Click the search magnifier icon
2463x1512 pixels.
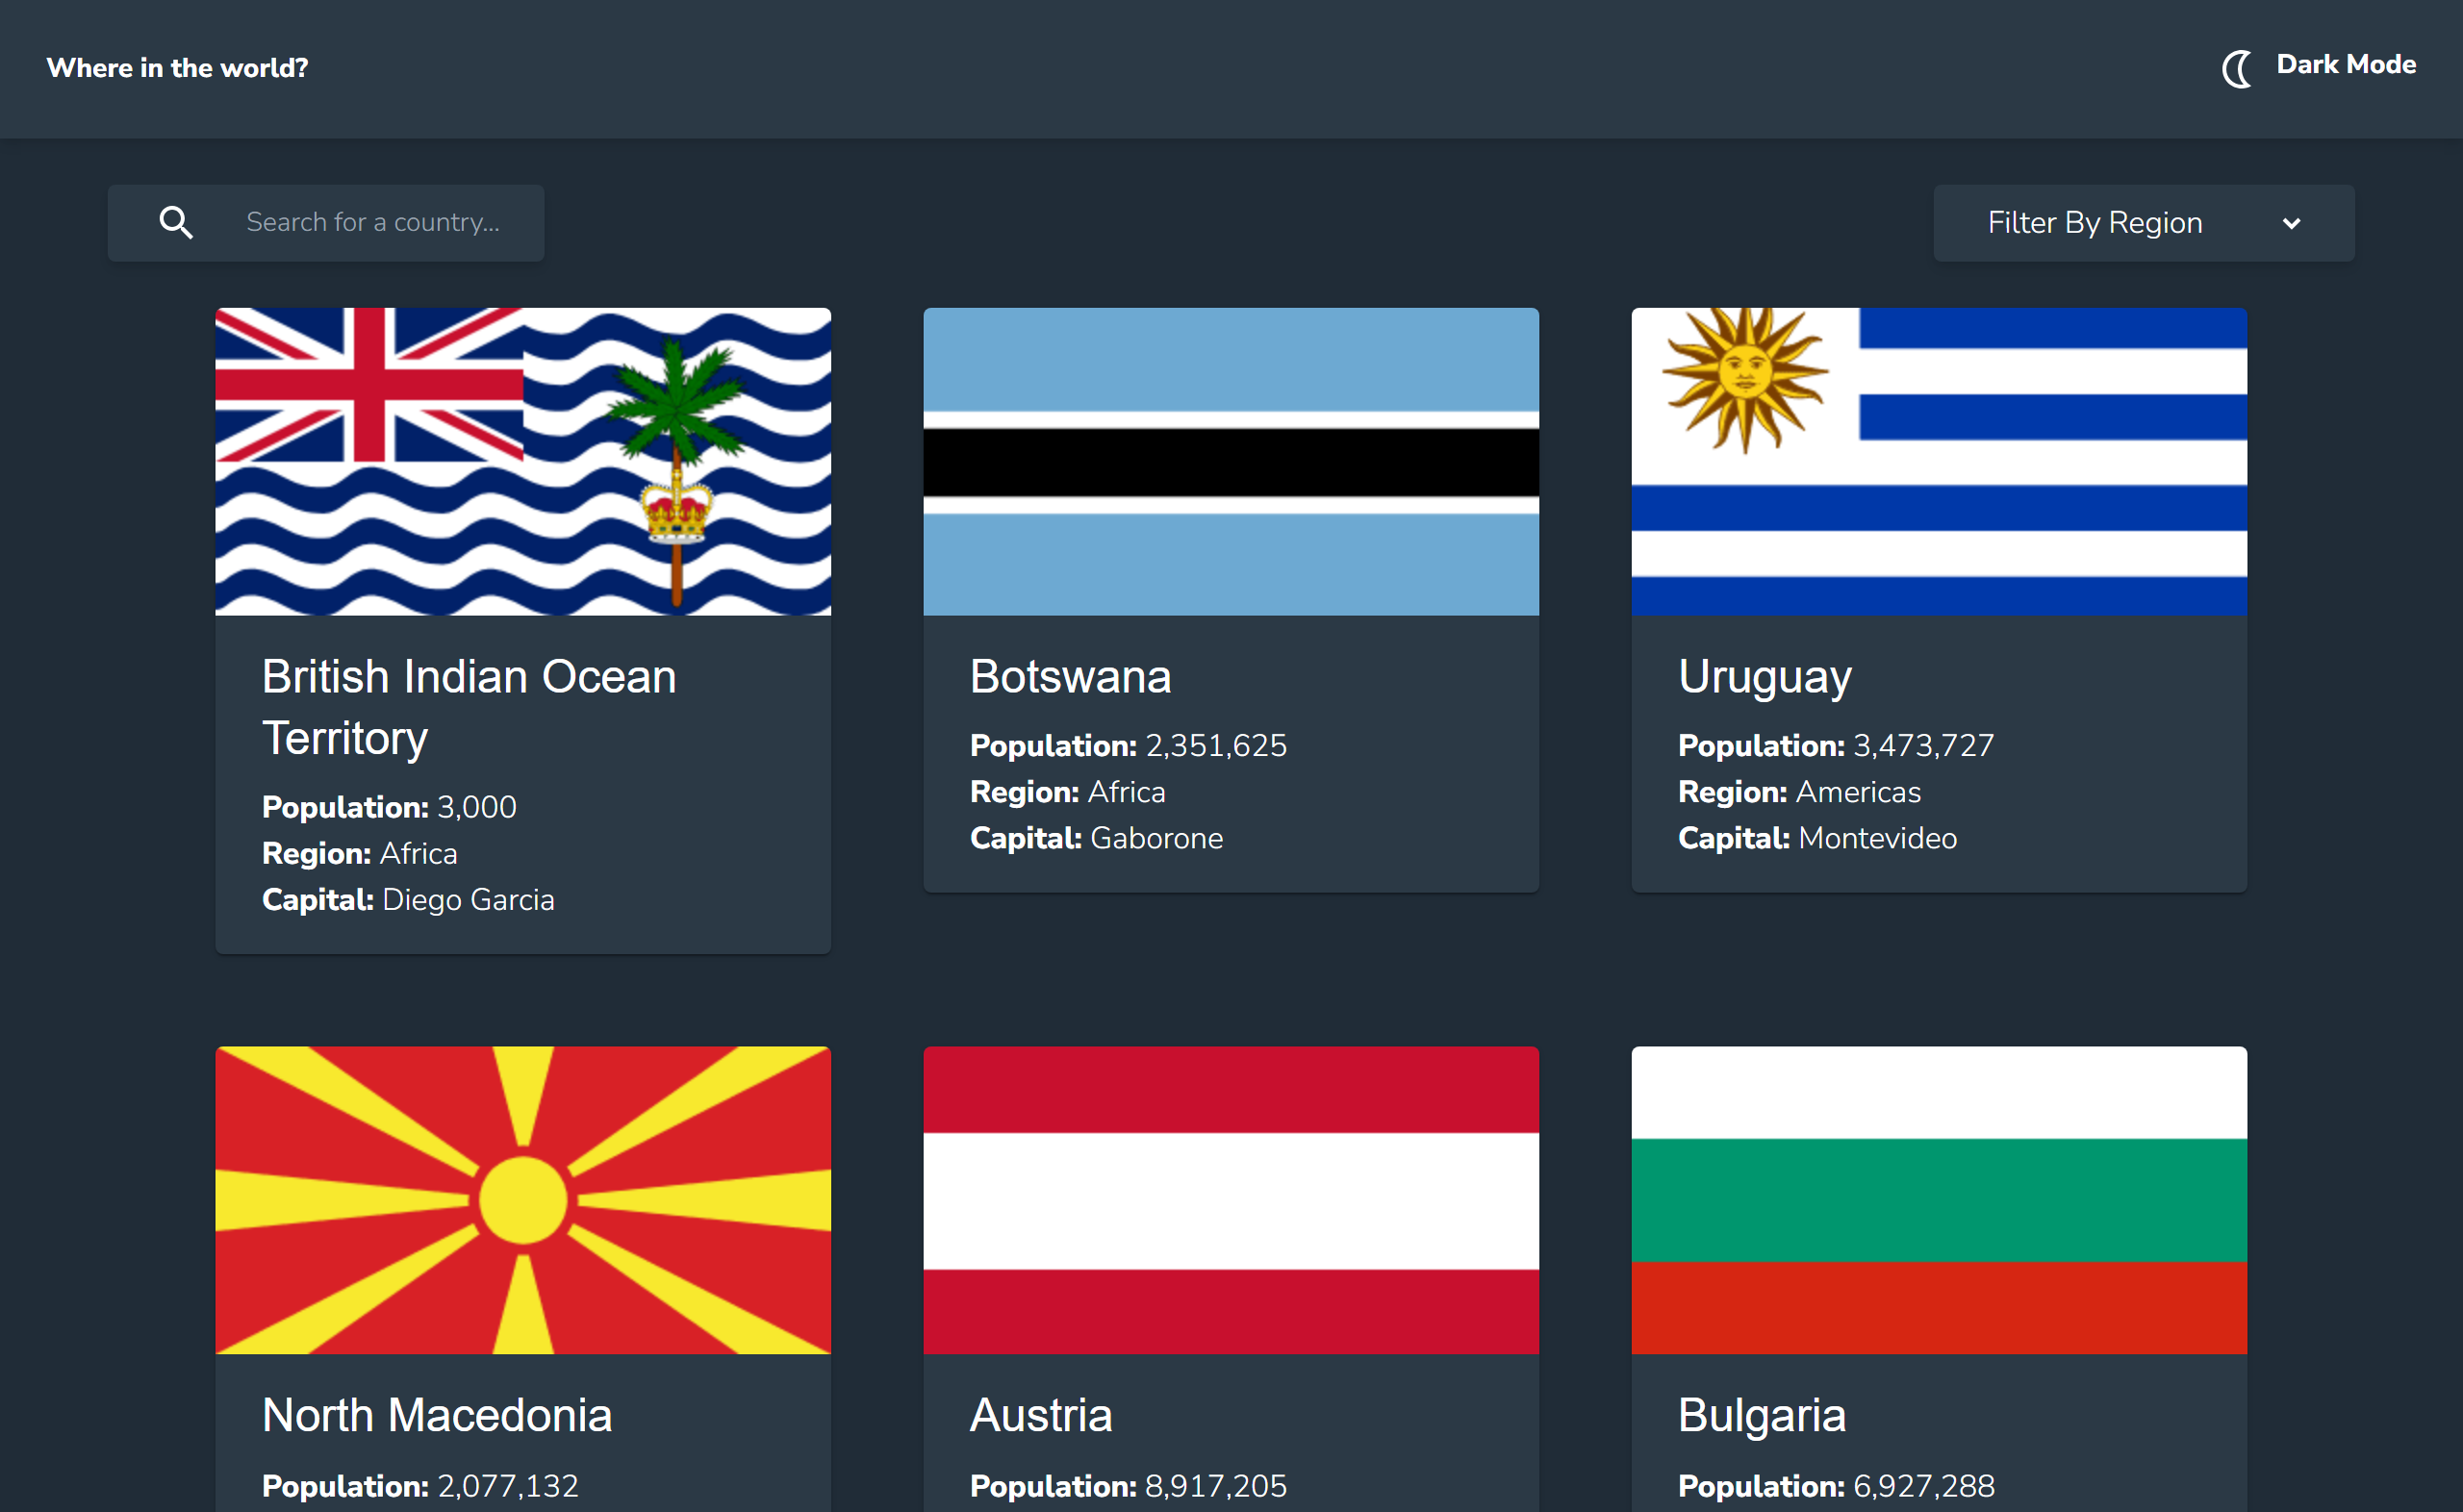(176, 222)
